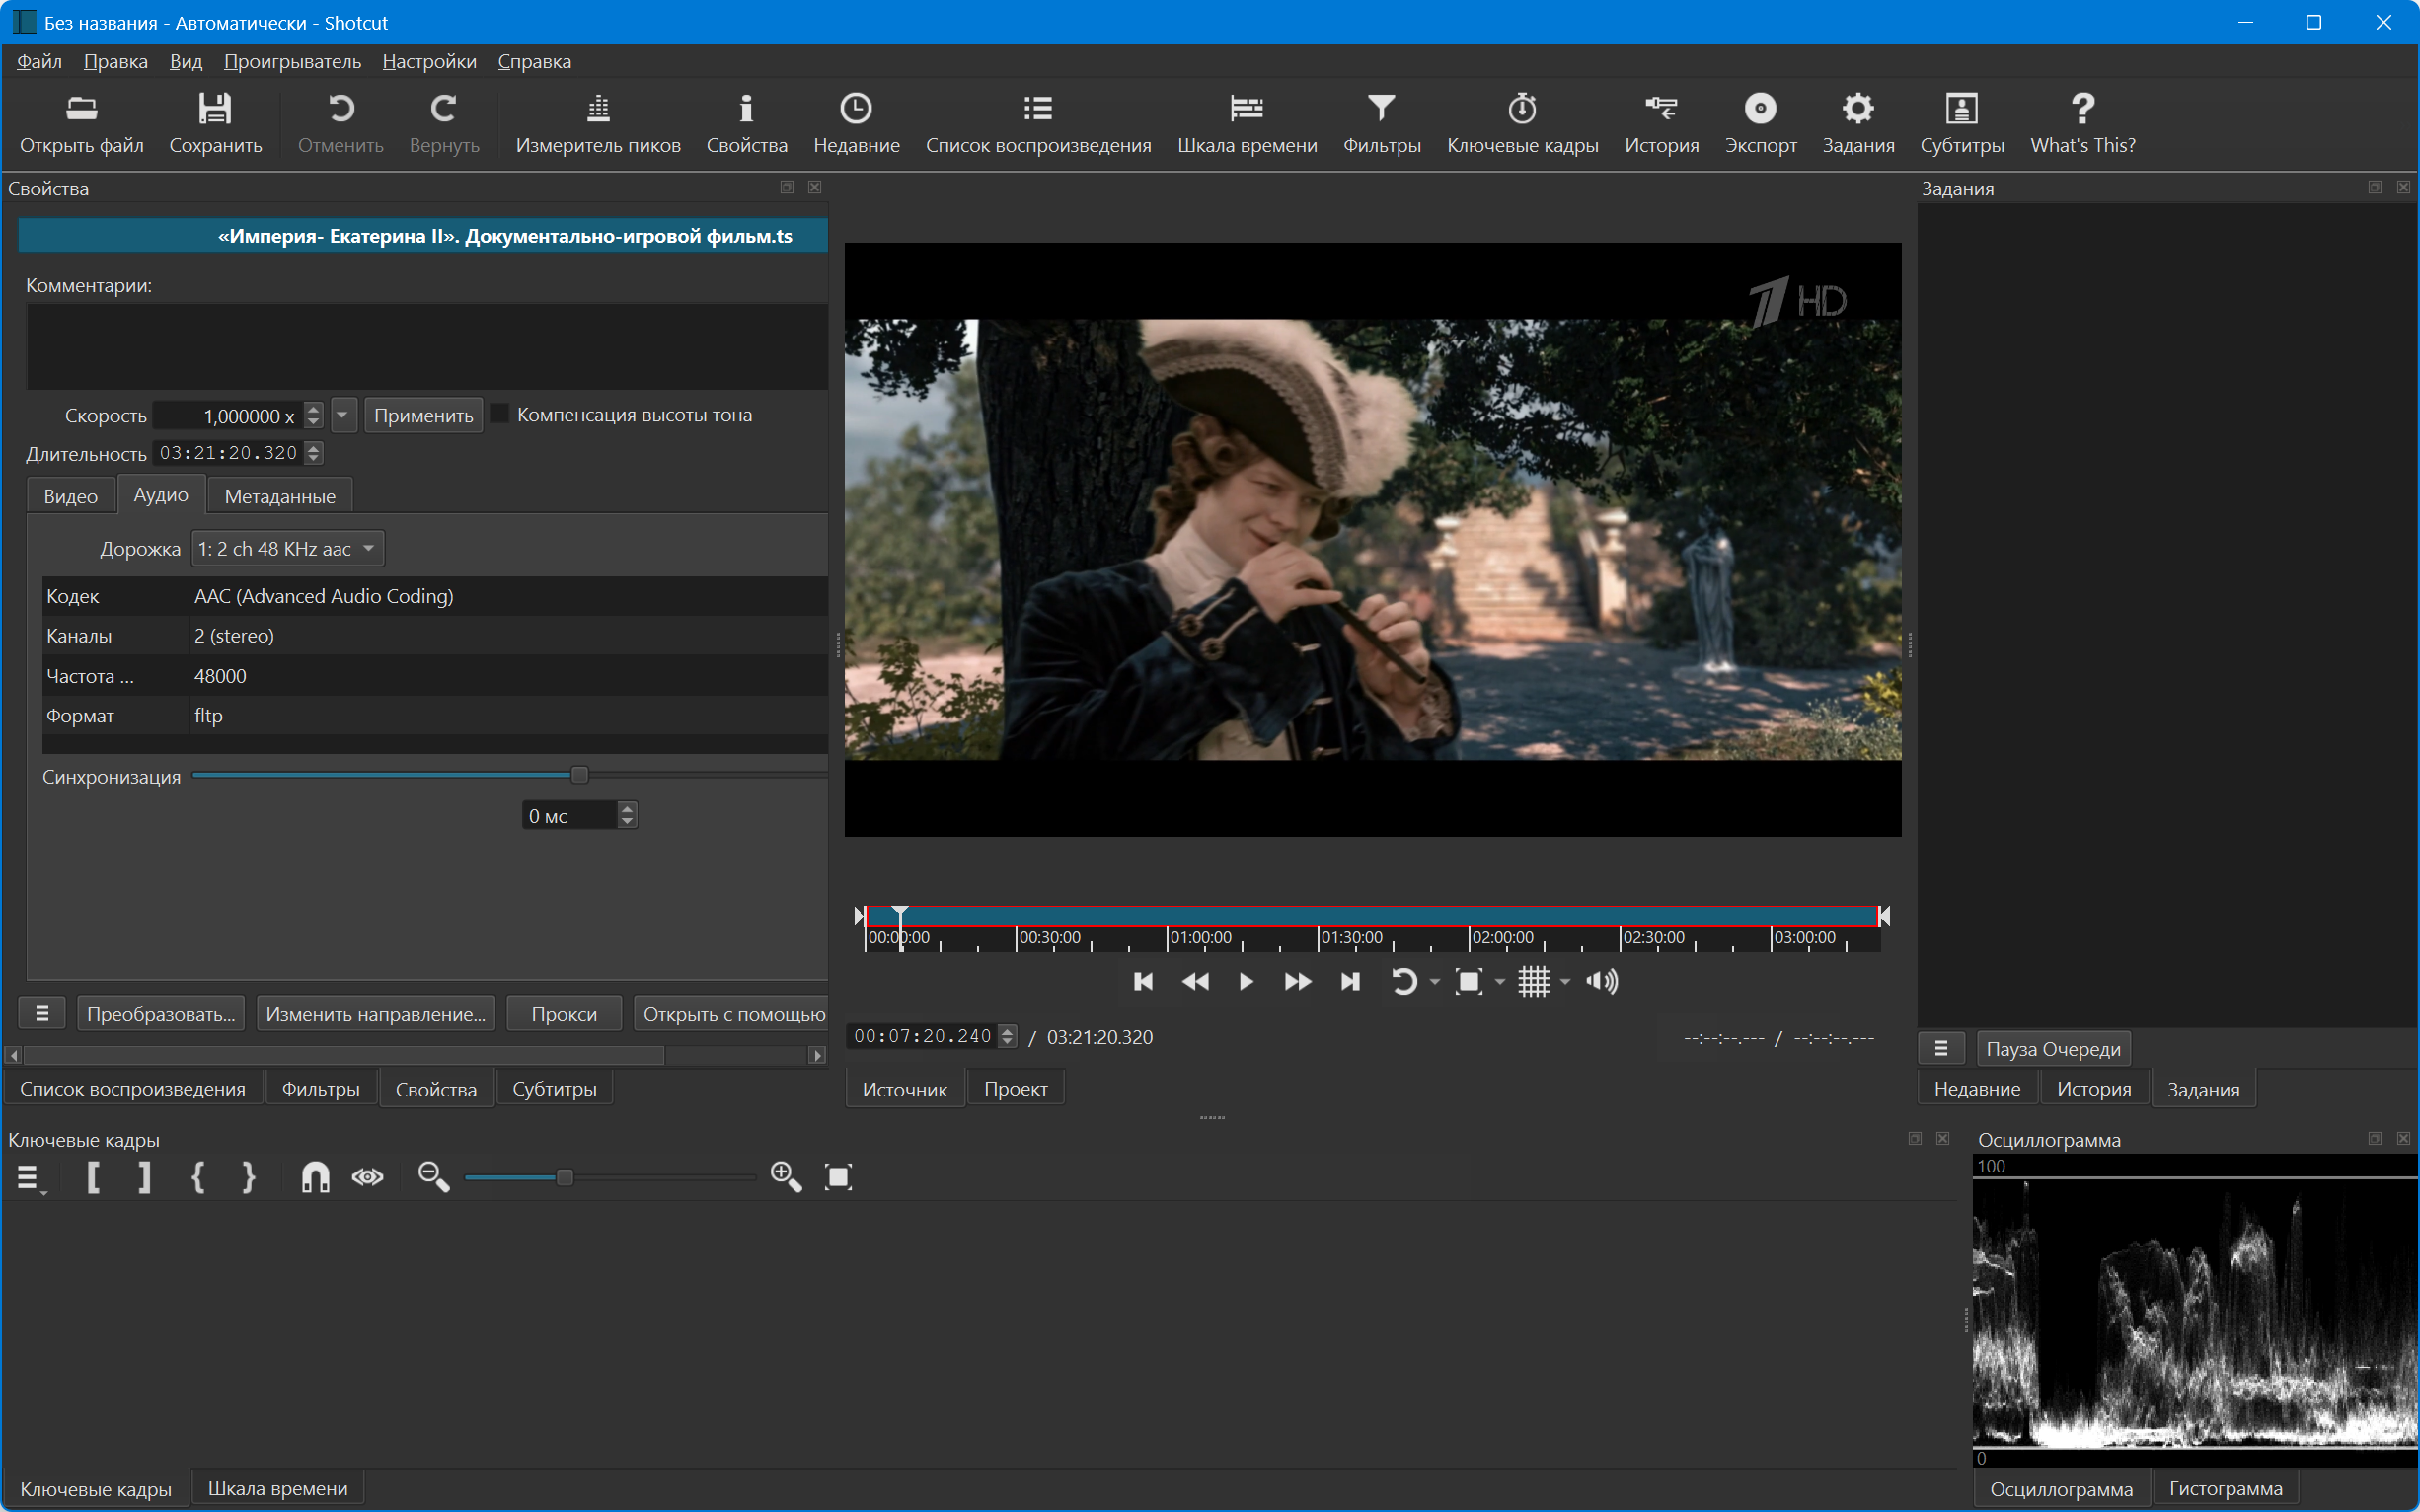The image size is (2420, 1512).
Task: Click the zoom to fit keyframes icon
Action: (838, 1177)
